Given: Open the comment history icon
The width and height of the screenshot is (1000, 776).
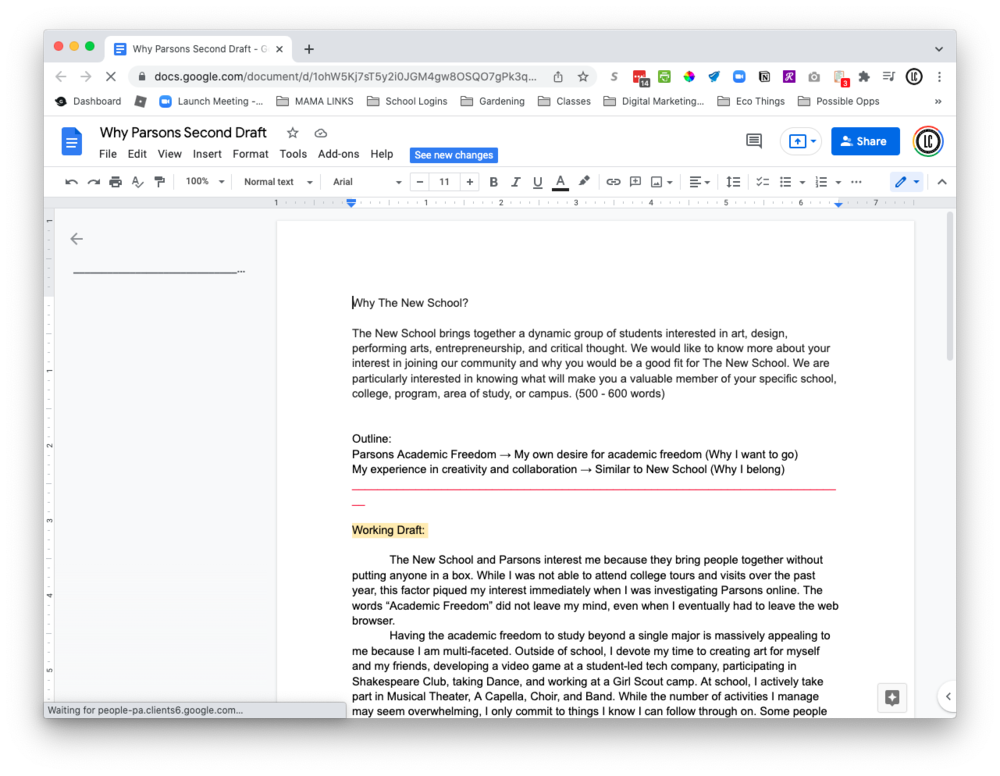Looking at the screenshot, I should (x=754, y=141).
